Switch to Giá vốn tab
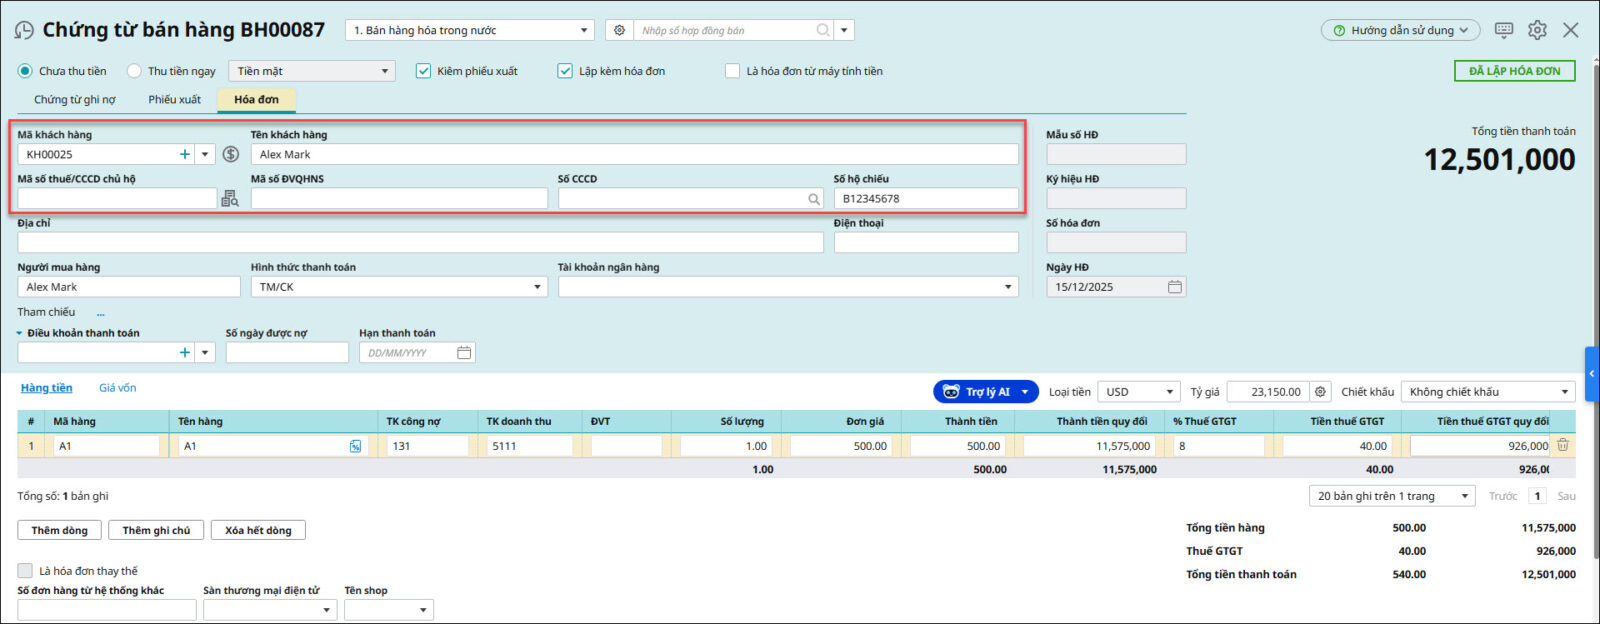This screenshot has height=624, width=1600. [117, 388]
